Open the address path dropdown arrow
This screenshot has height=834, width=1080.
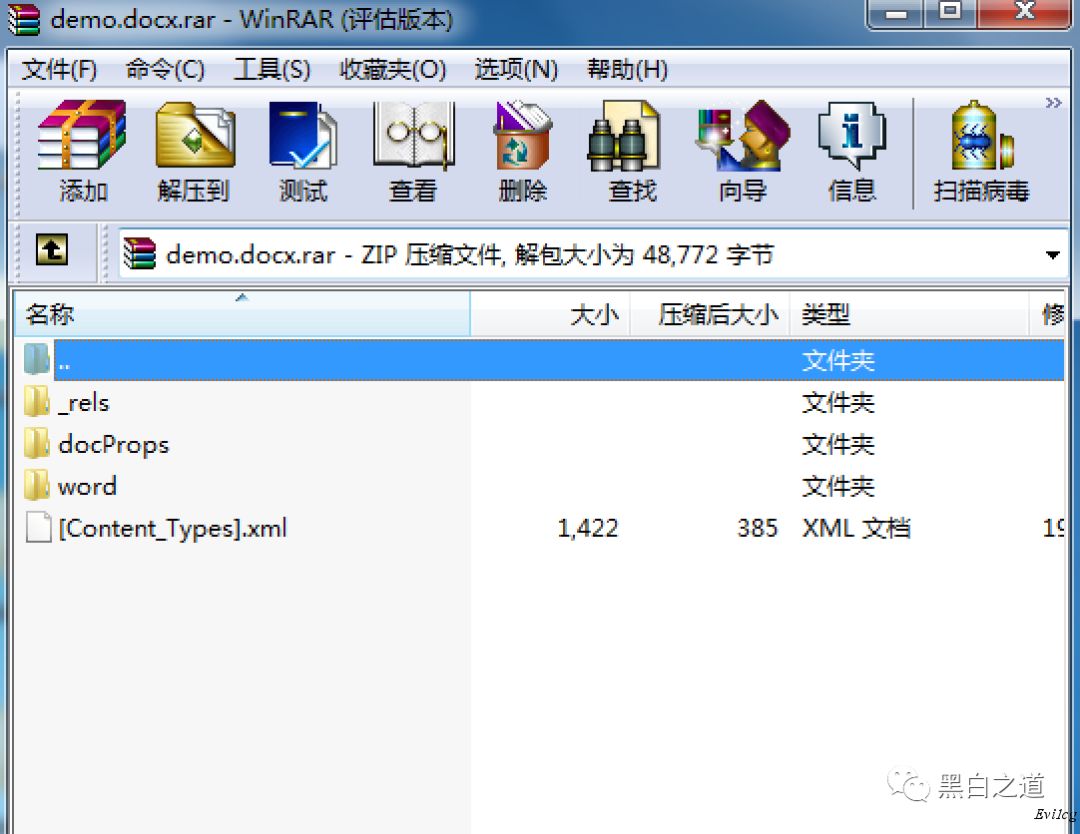(x=1052, y=255)
